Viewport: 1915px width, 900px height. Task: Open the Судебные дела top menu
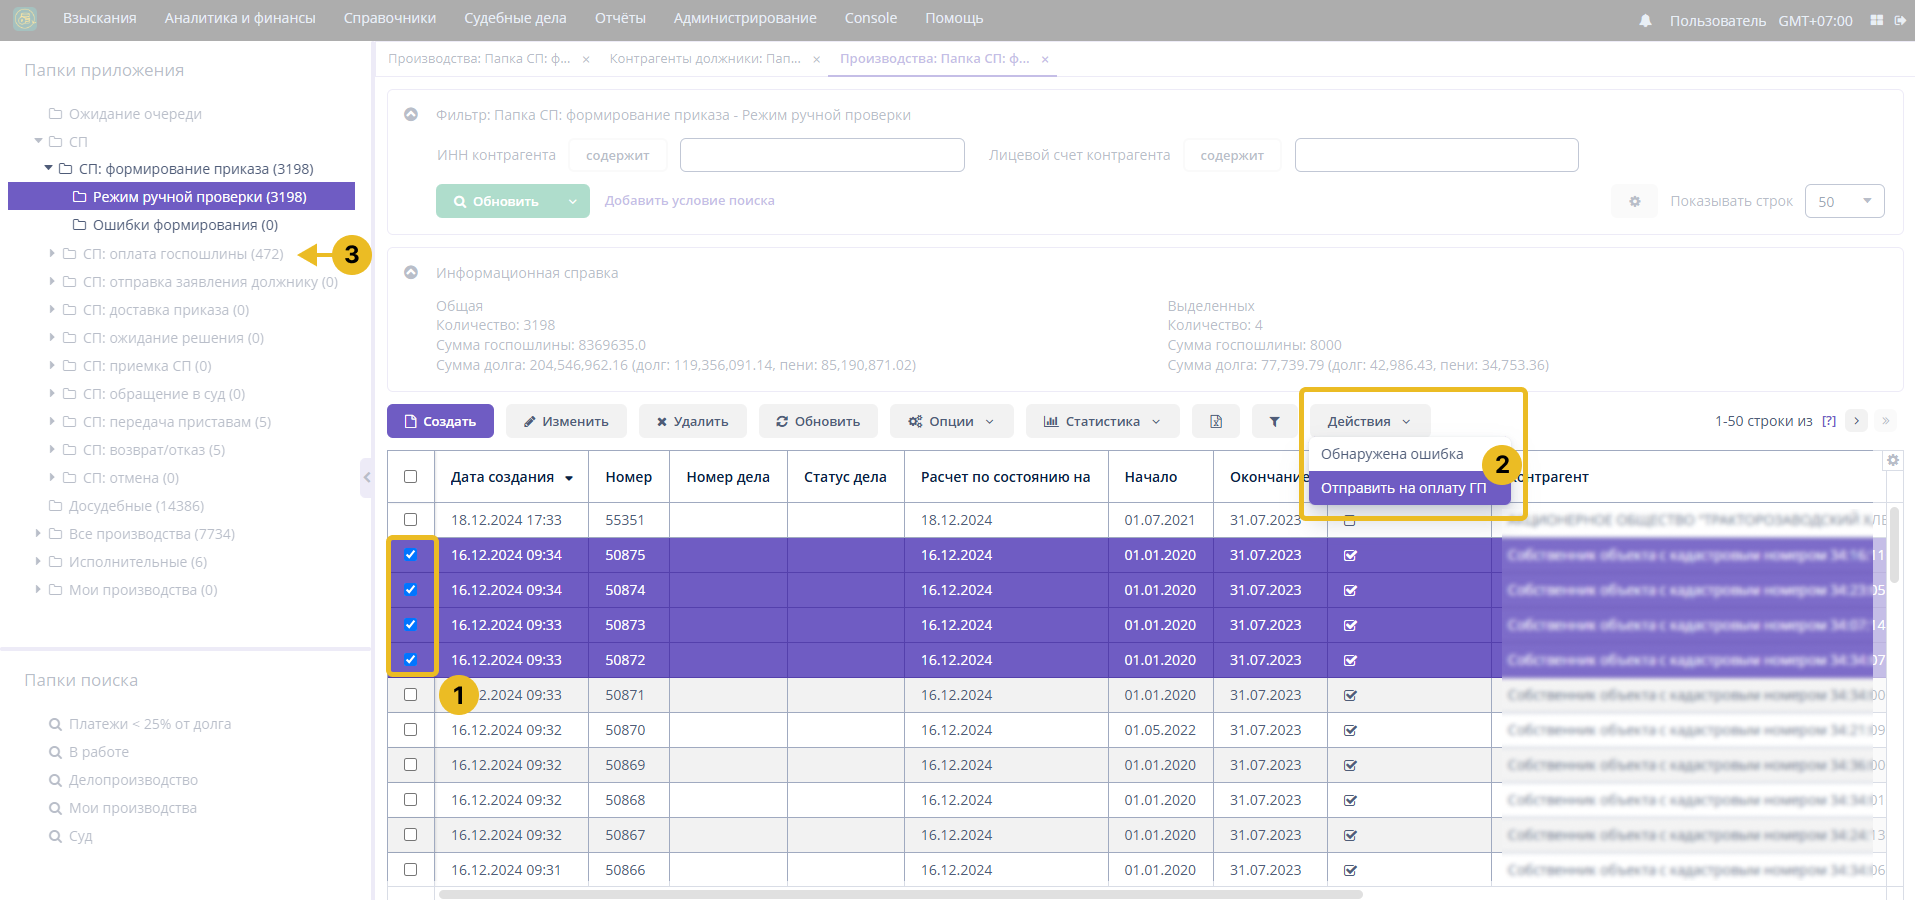pos(515,18)
